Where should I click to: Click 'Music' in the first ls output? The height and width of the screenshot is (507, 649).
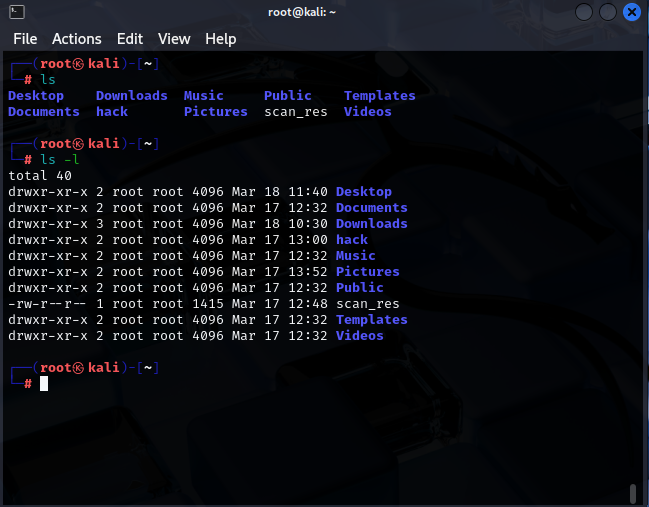(x=204, y=96)
